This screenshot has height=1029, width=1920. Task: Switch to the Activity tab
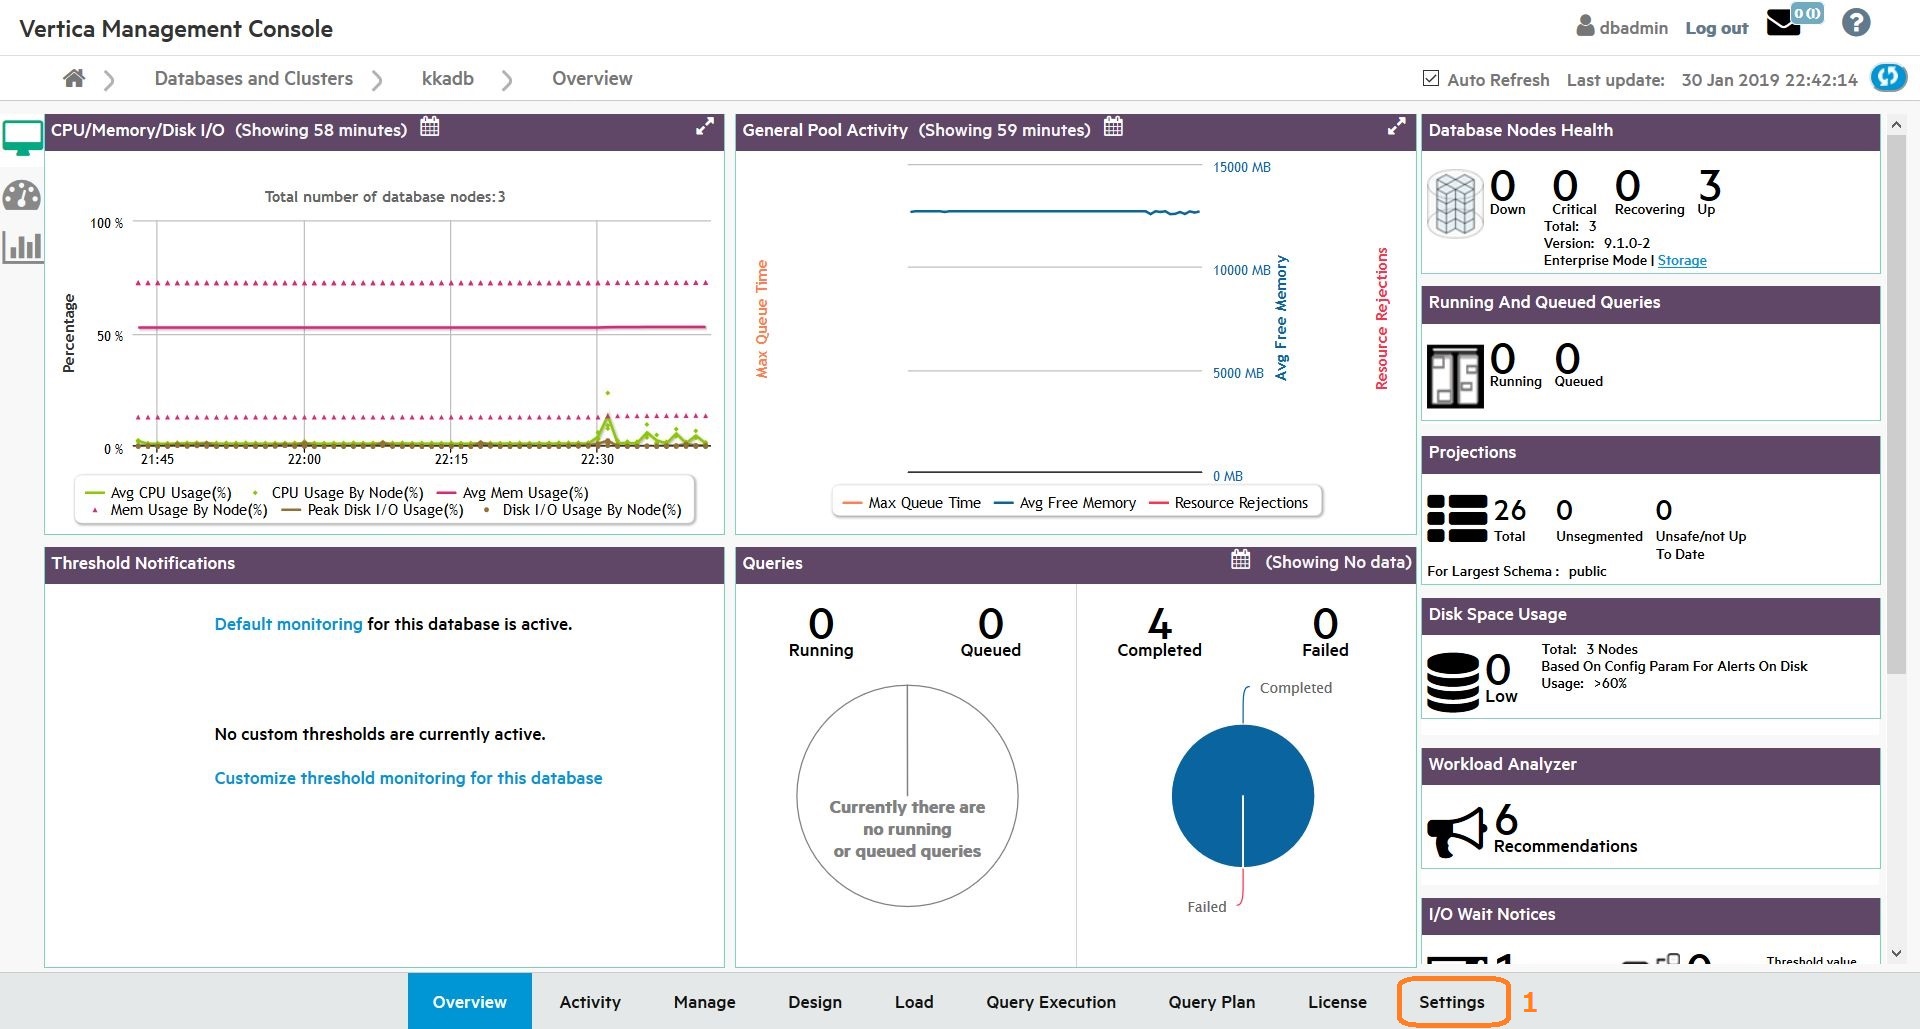pos(590,1002)
